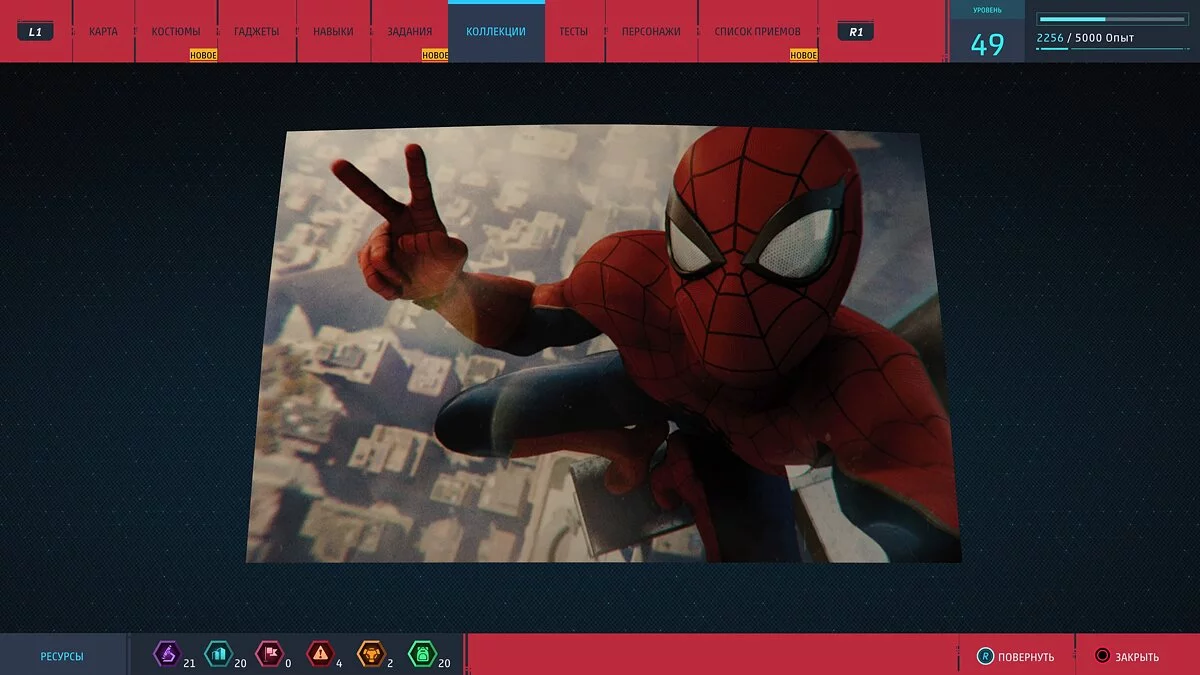Select the Персонажи tab
Viewport: 1200px width, 675px height.
[651, 32]
